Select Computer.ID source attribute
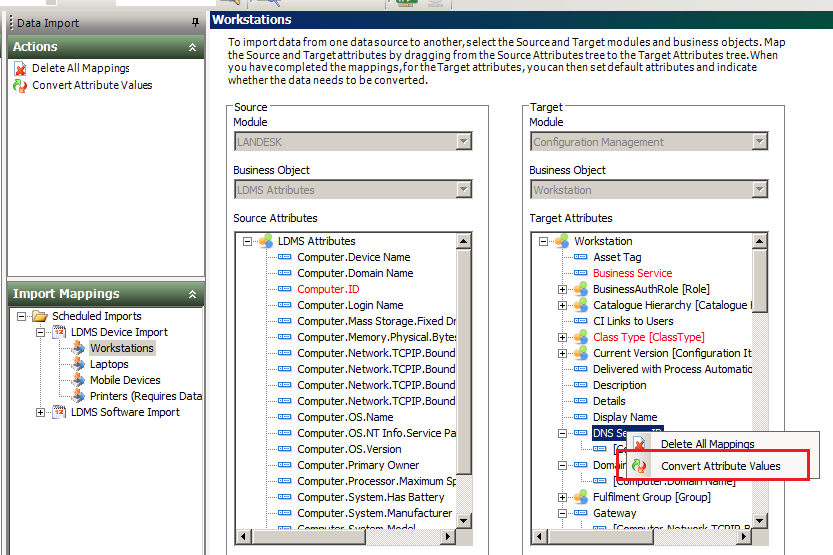This screenshot has width=833, height=555. (328, 289)
